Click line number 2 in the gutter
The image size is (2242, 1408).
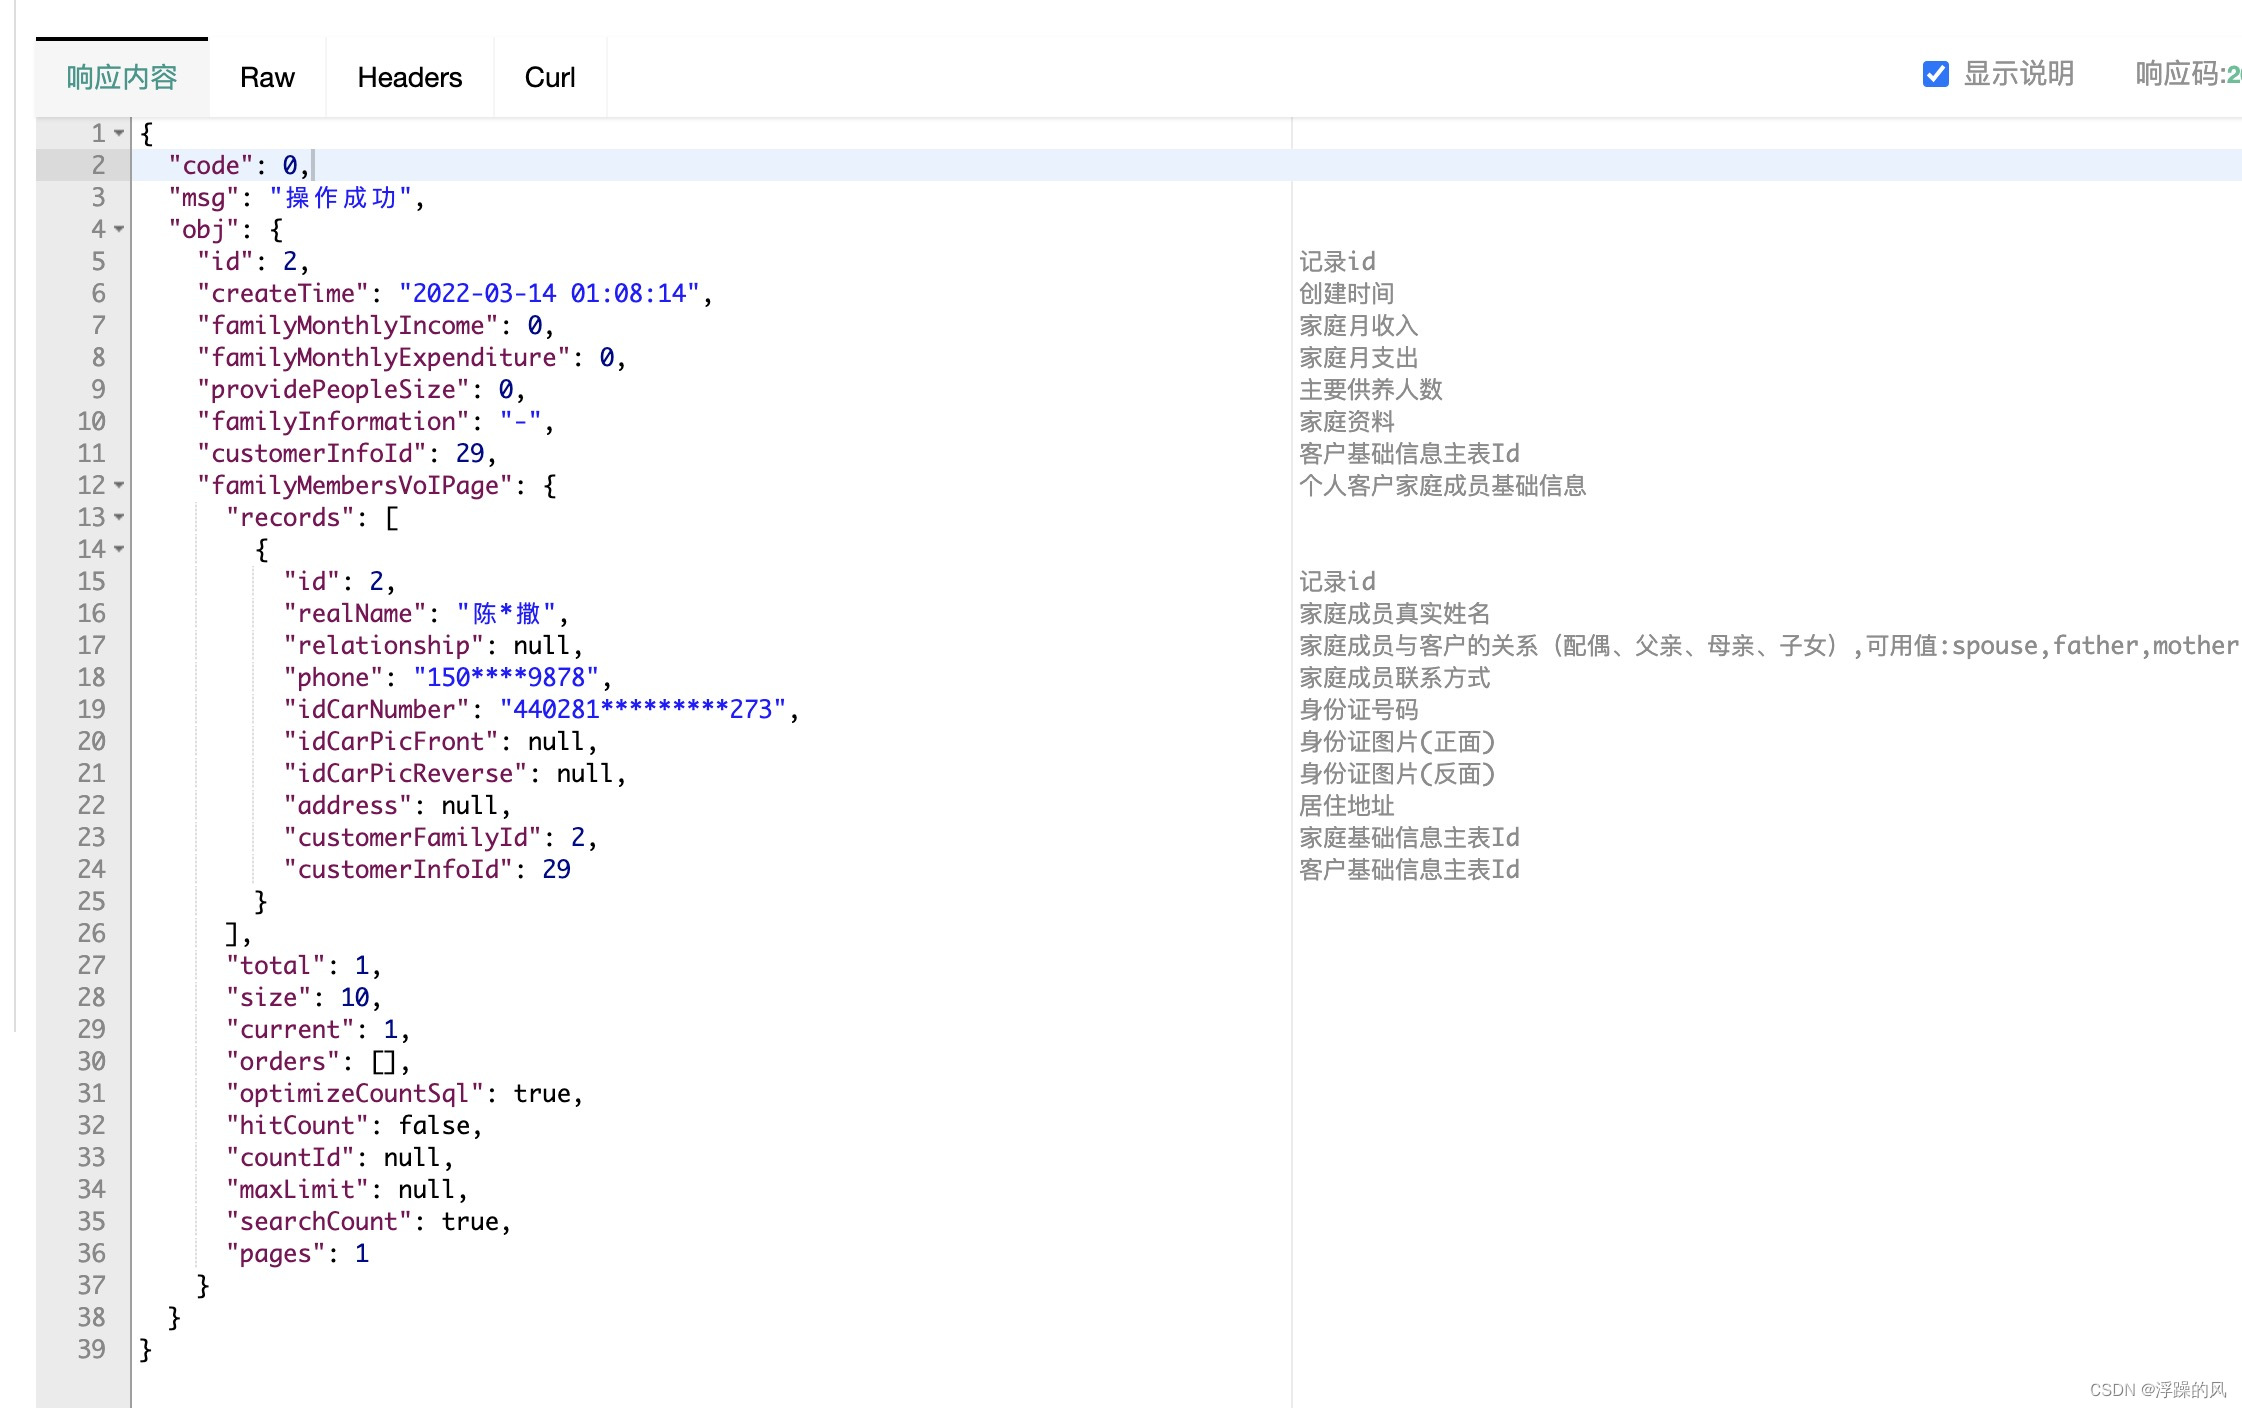click(x=98, y=165)
